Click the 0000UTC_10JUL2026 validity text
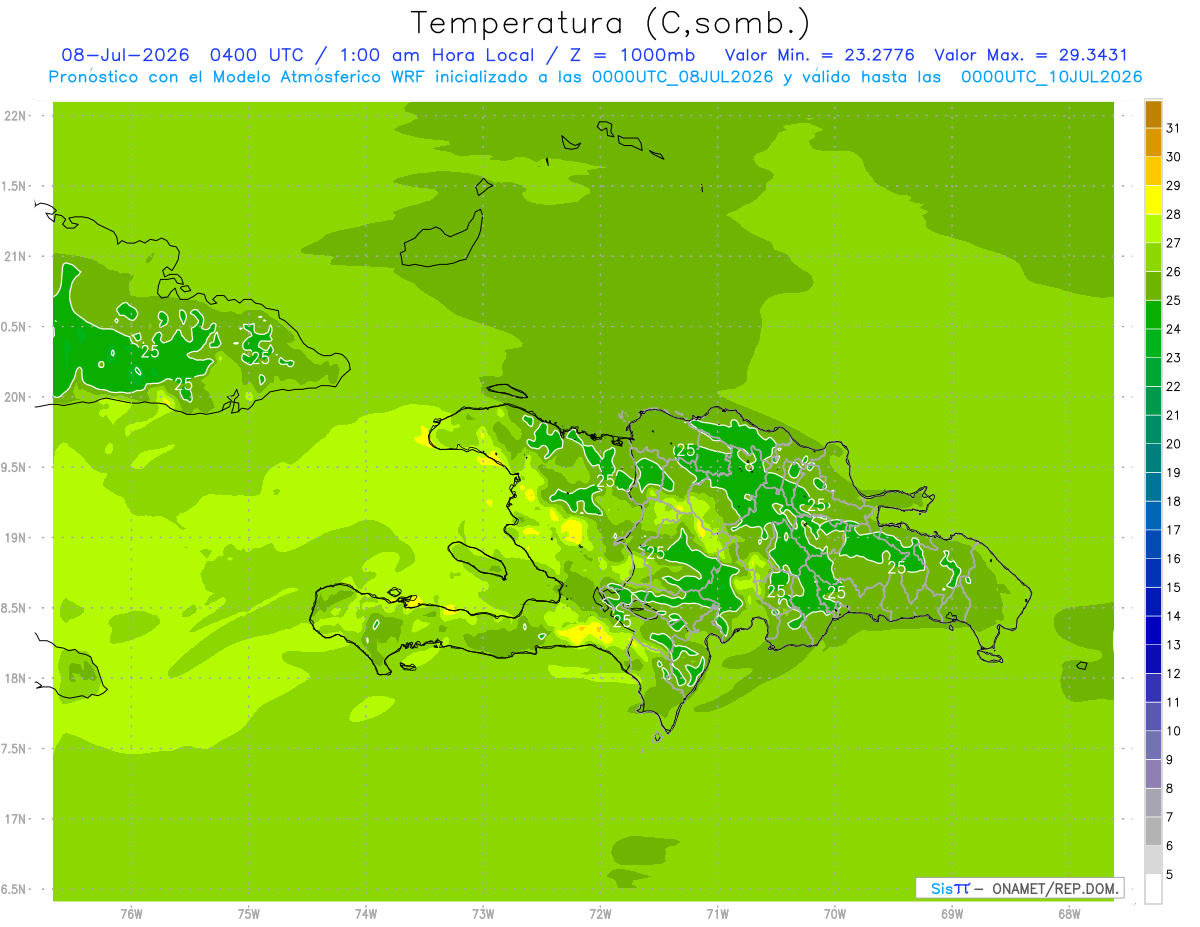 [x=1052, y=77]
